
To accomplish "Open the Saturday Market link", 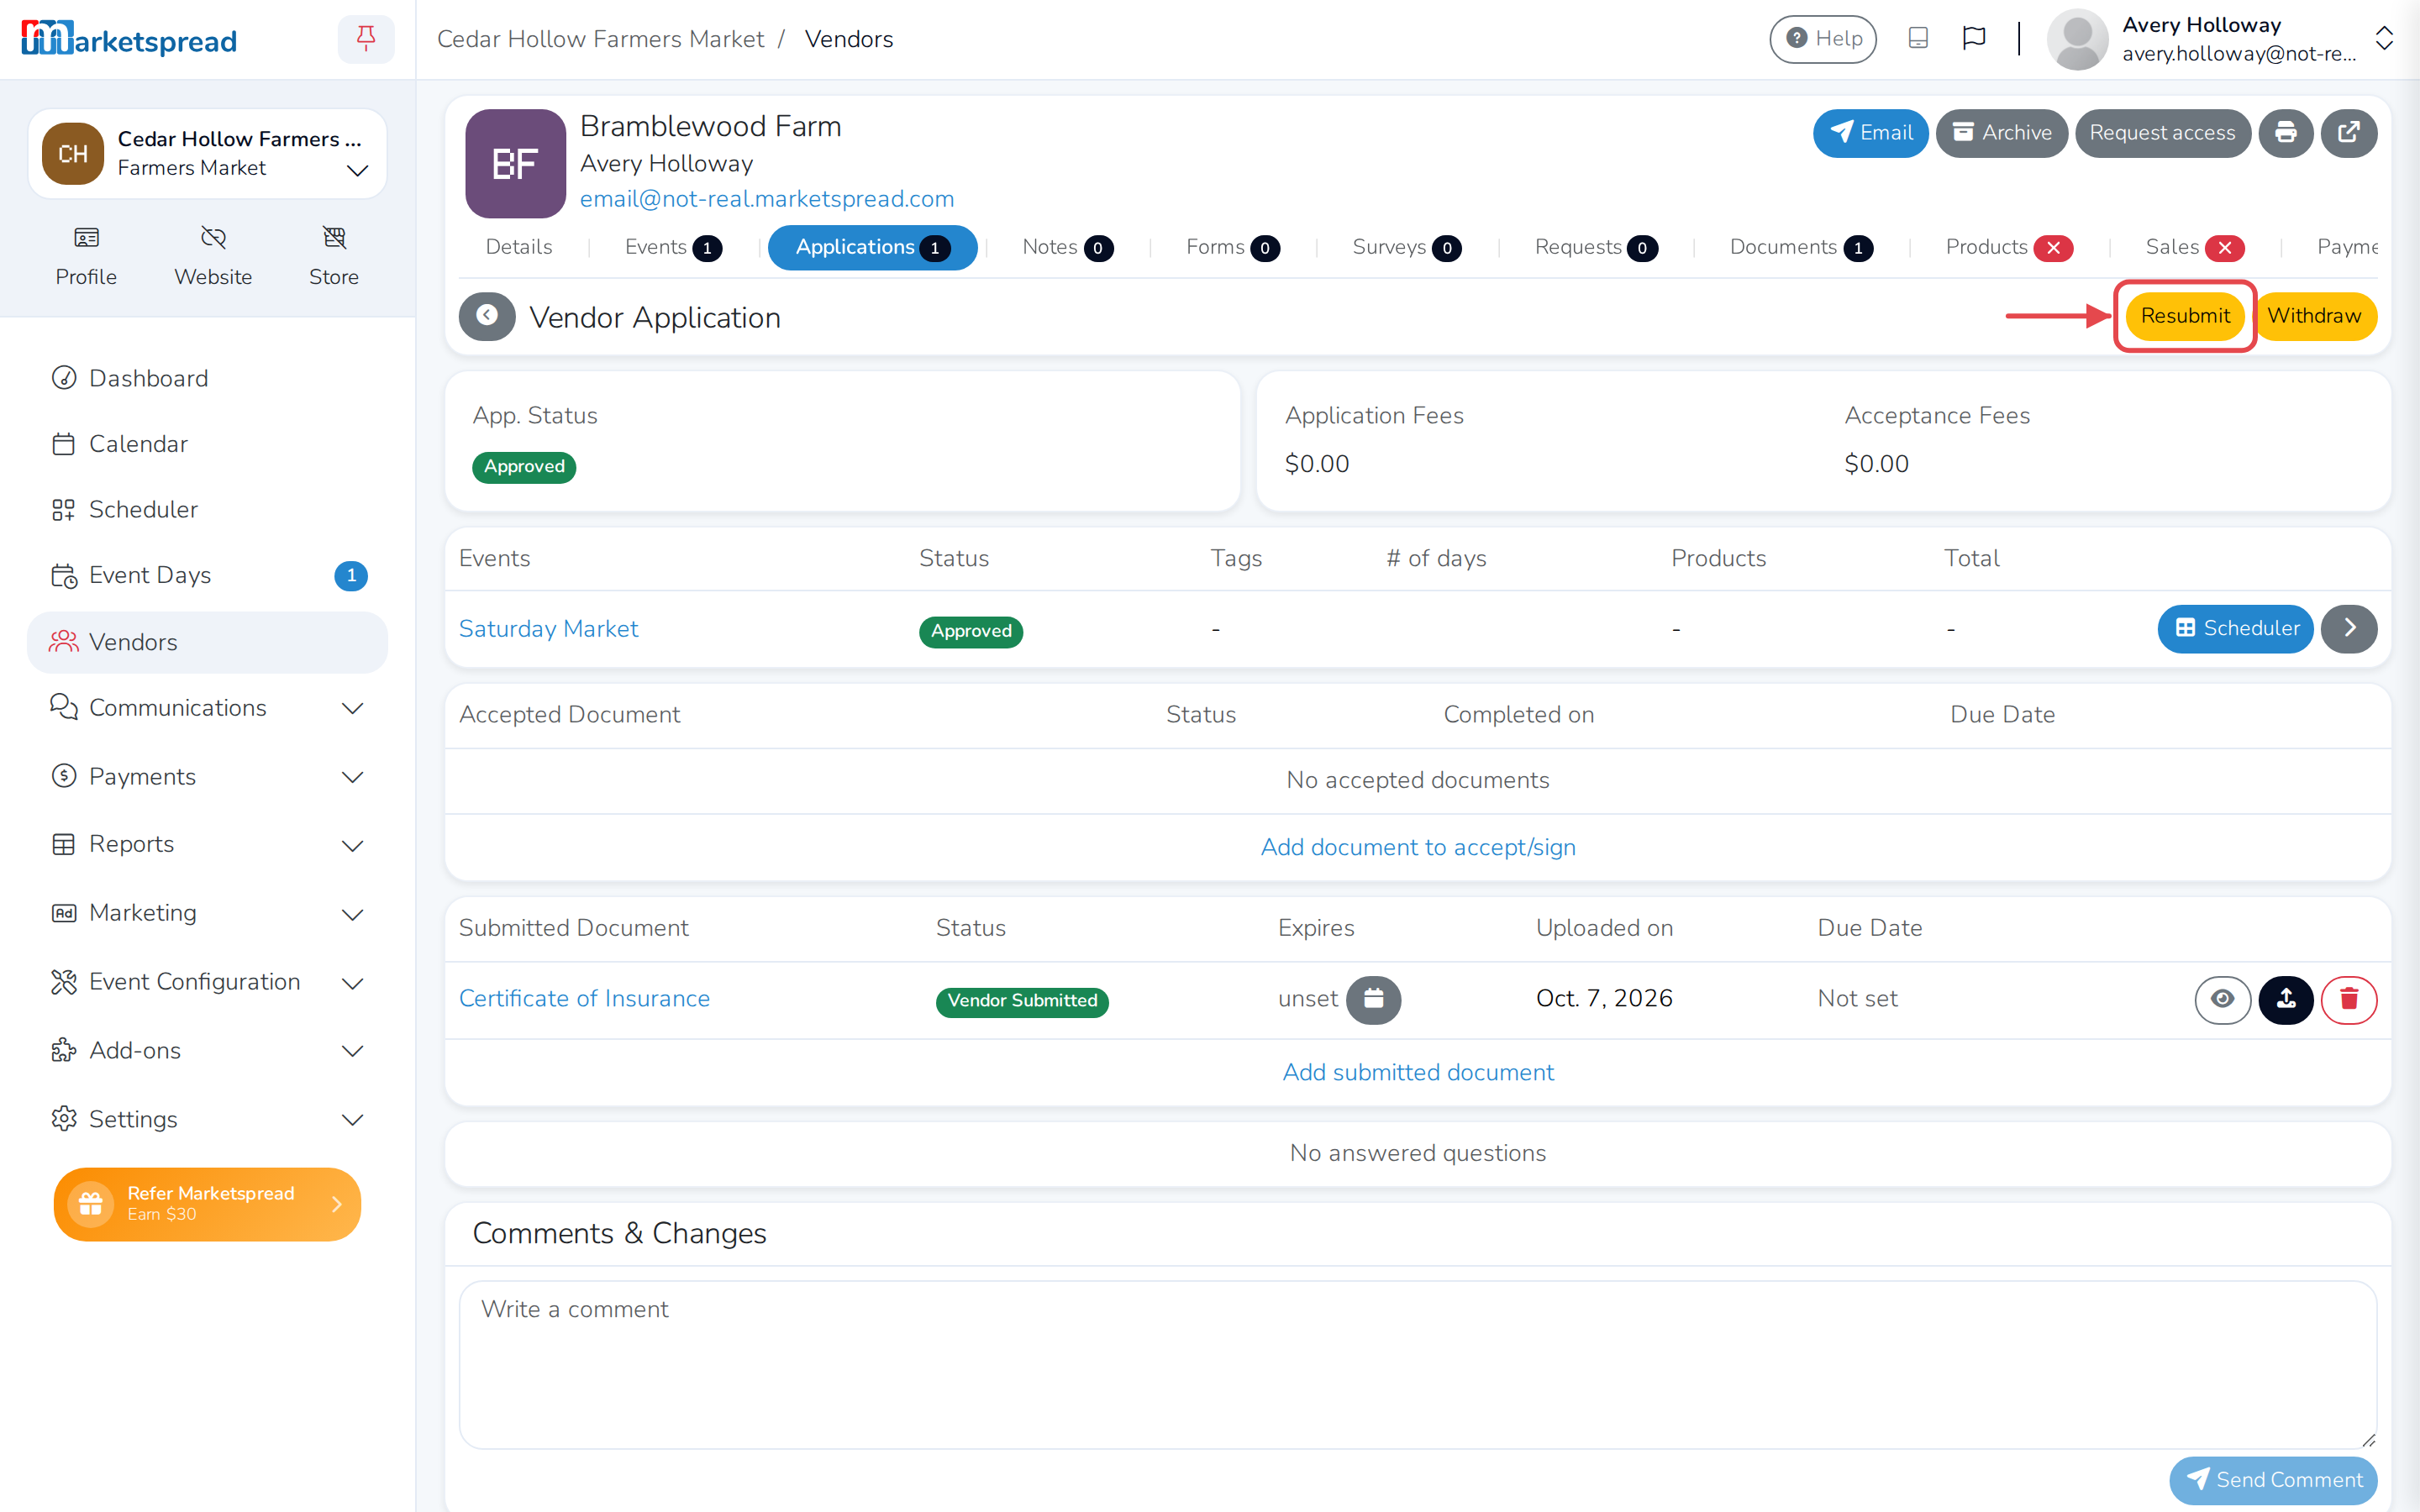I will (548, 628).
